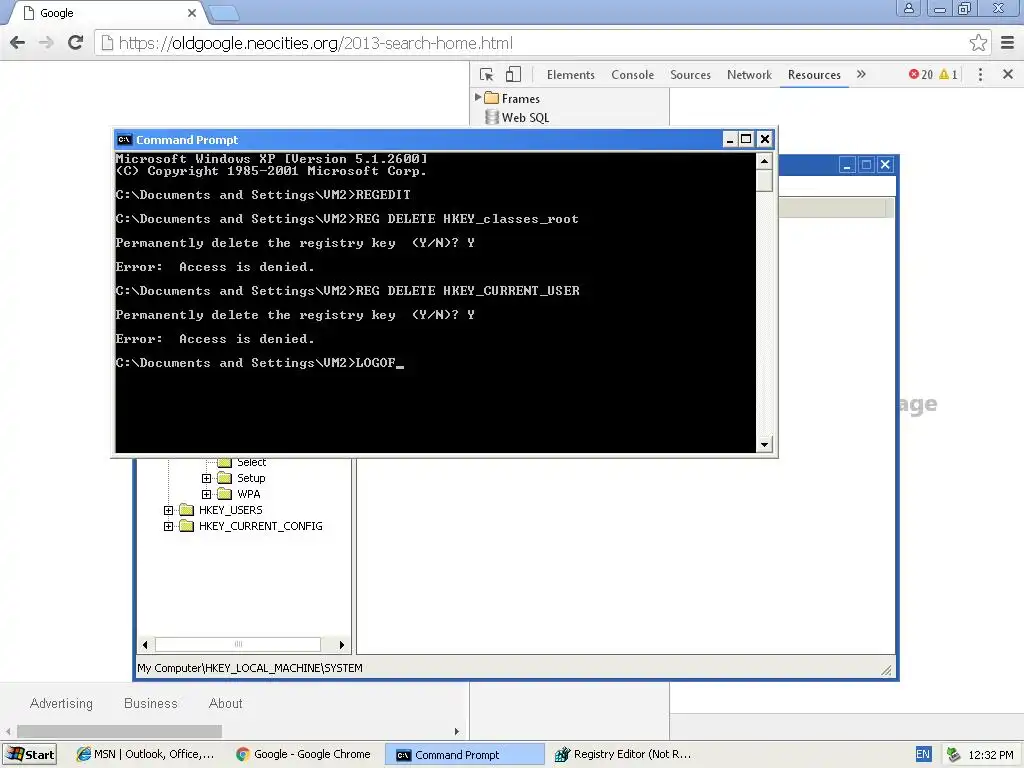
Task: Click the Advertising footer link
Action: pos(61,703)
